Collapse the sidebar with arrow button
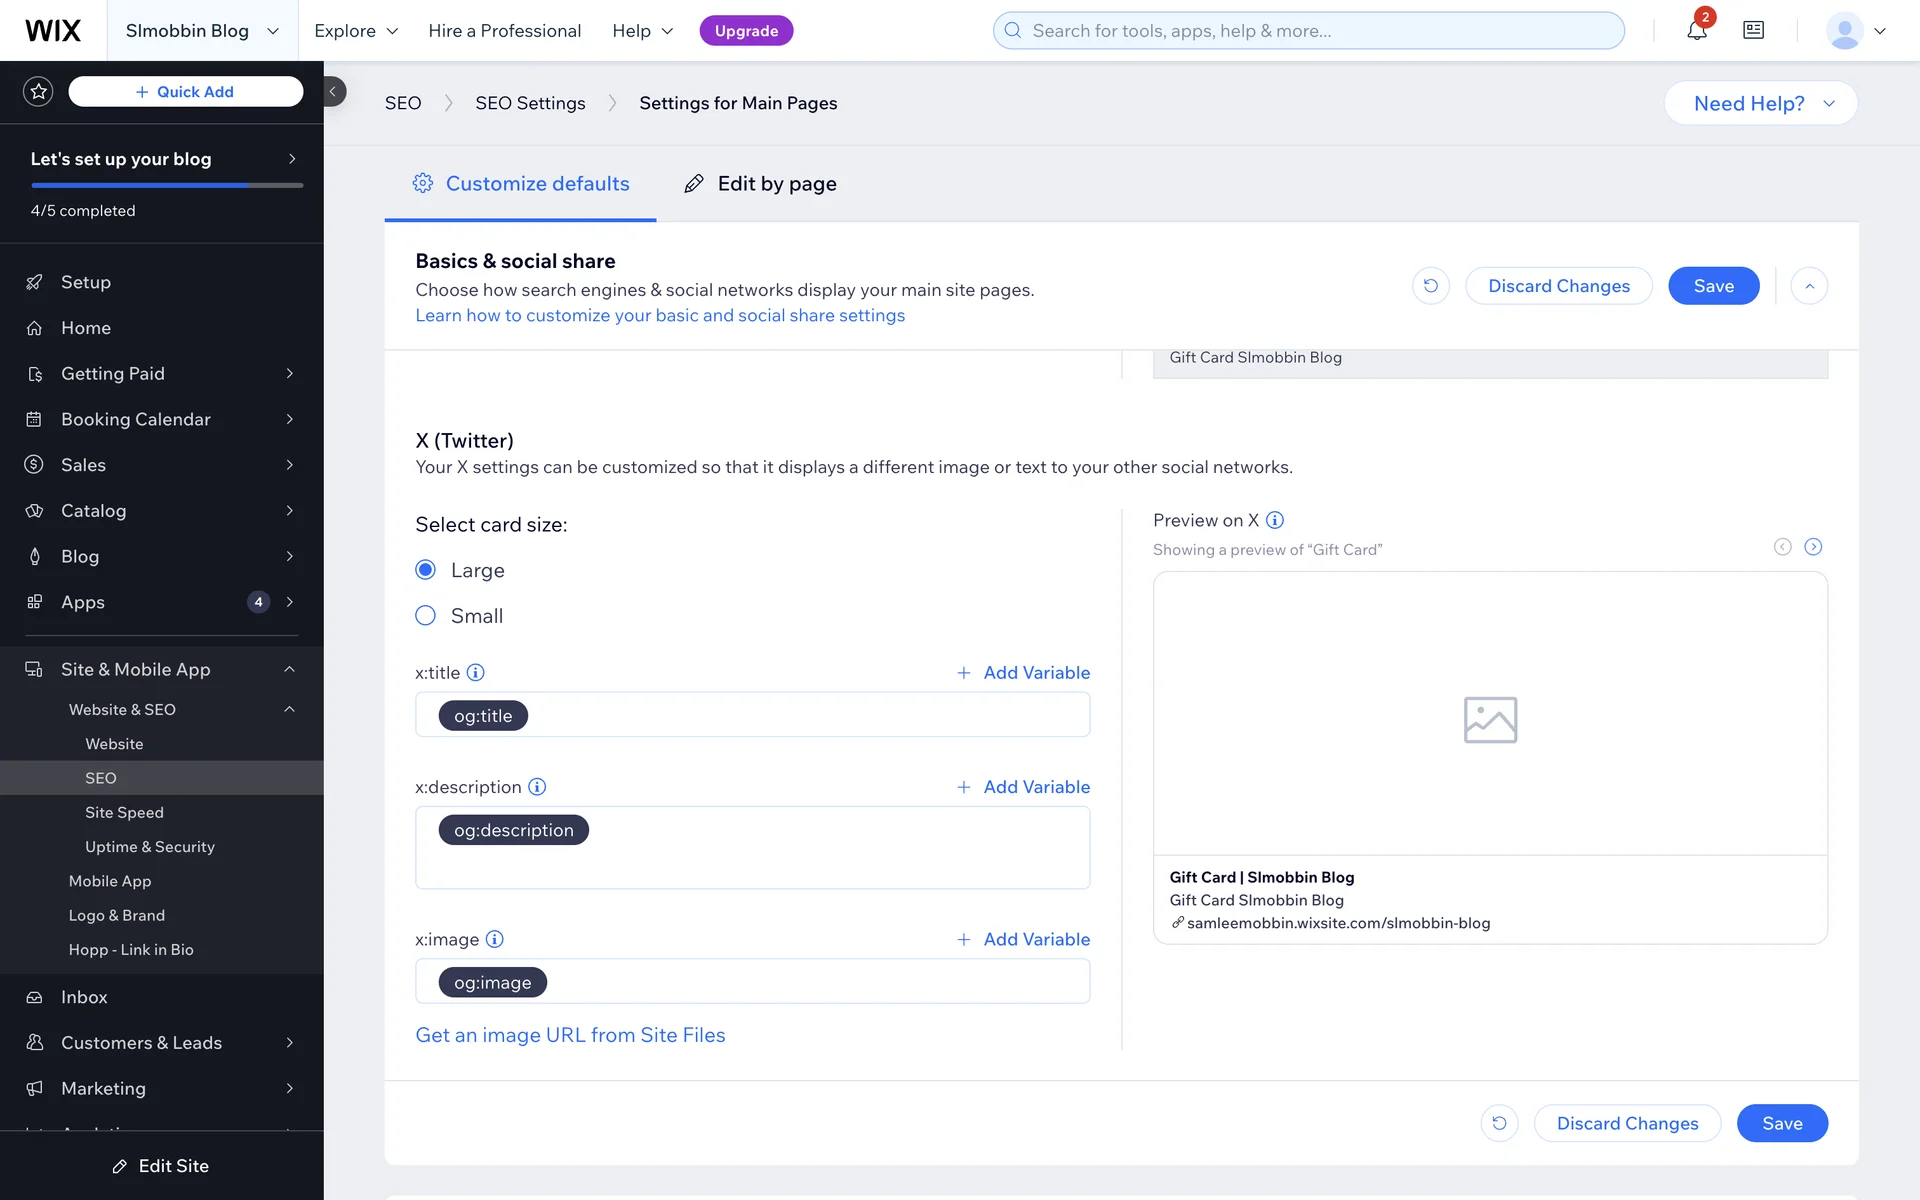 [333, 91]
